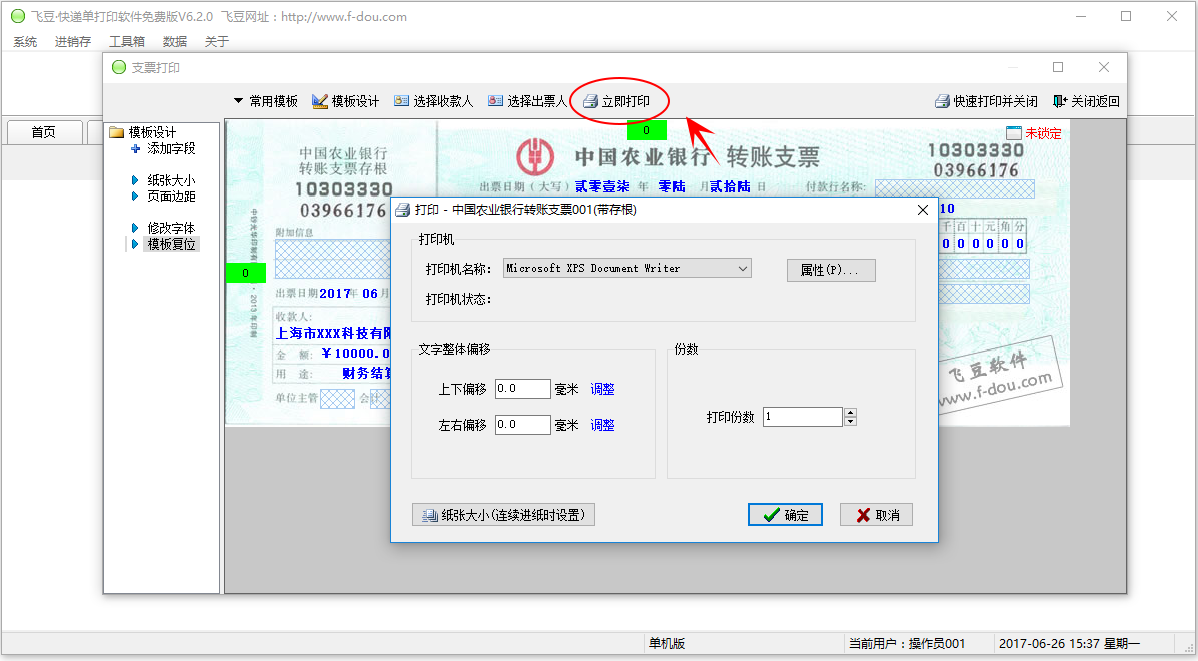Open the 进销存 menu
Viewport: 1198px width, 661px height.
(73, 41)
